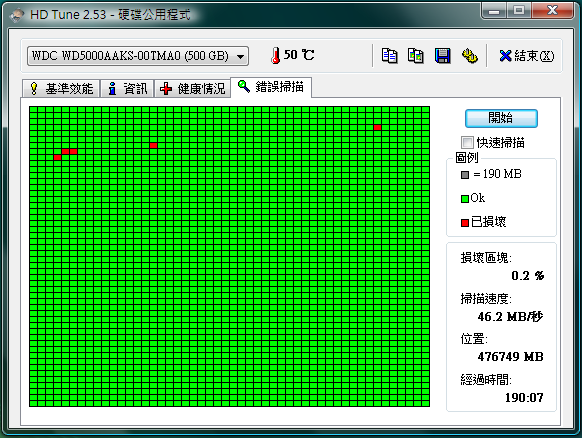The height and width of the screenshot is (438, 582).
Task: Open the options gear icon
Action: [470, 56]
